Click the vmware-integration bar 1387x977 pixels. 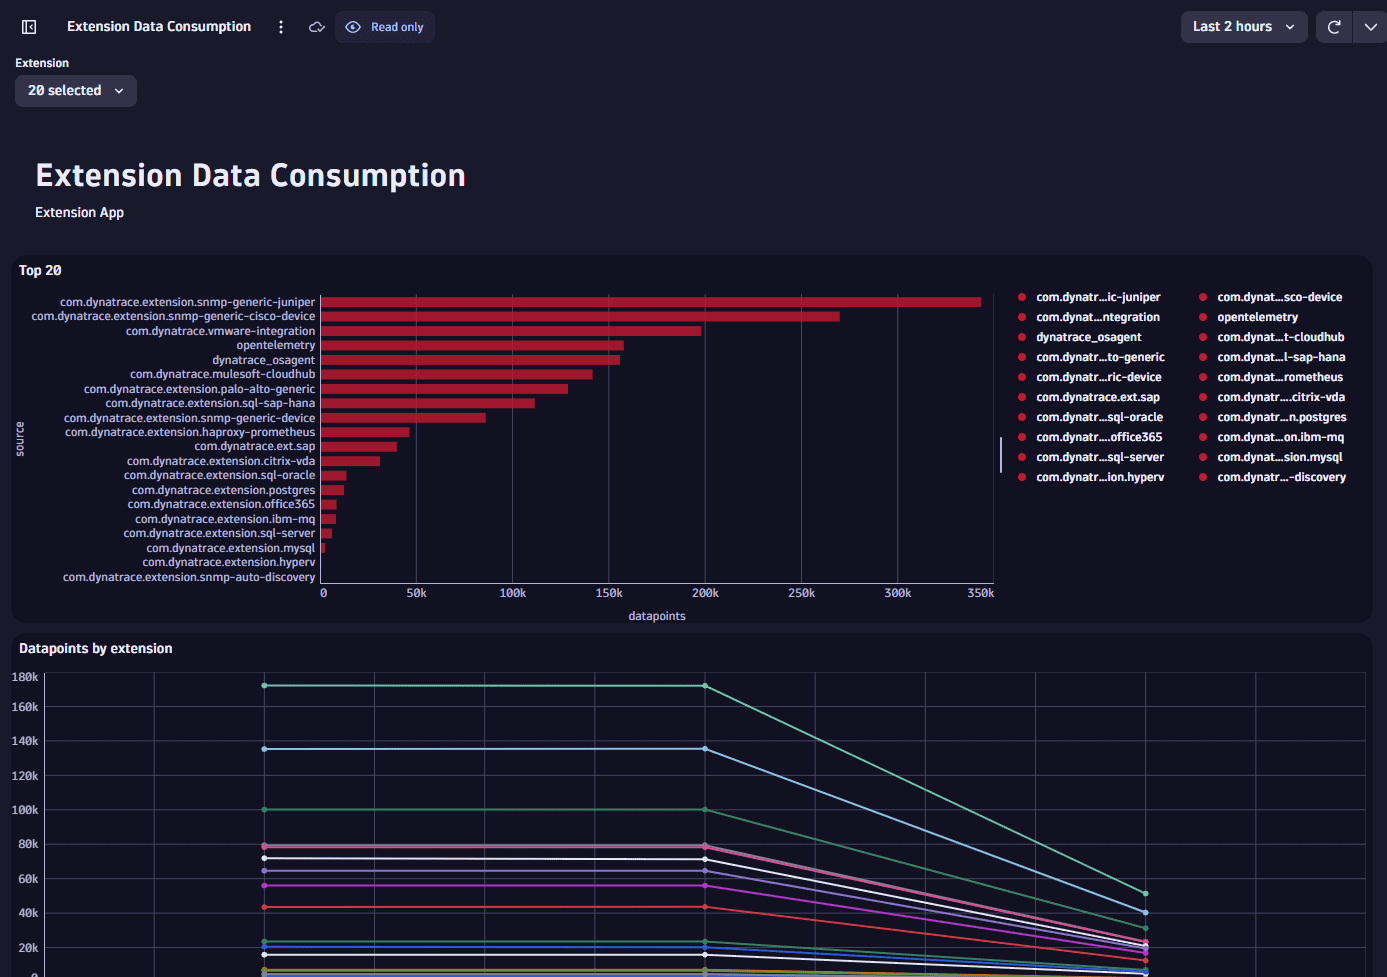pos(511,331)
